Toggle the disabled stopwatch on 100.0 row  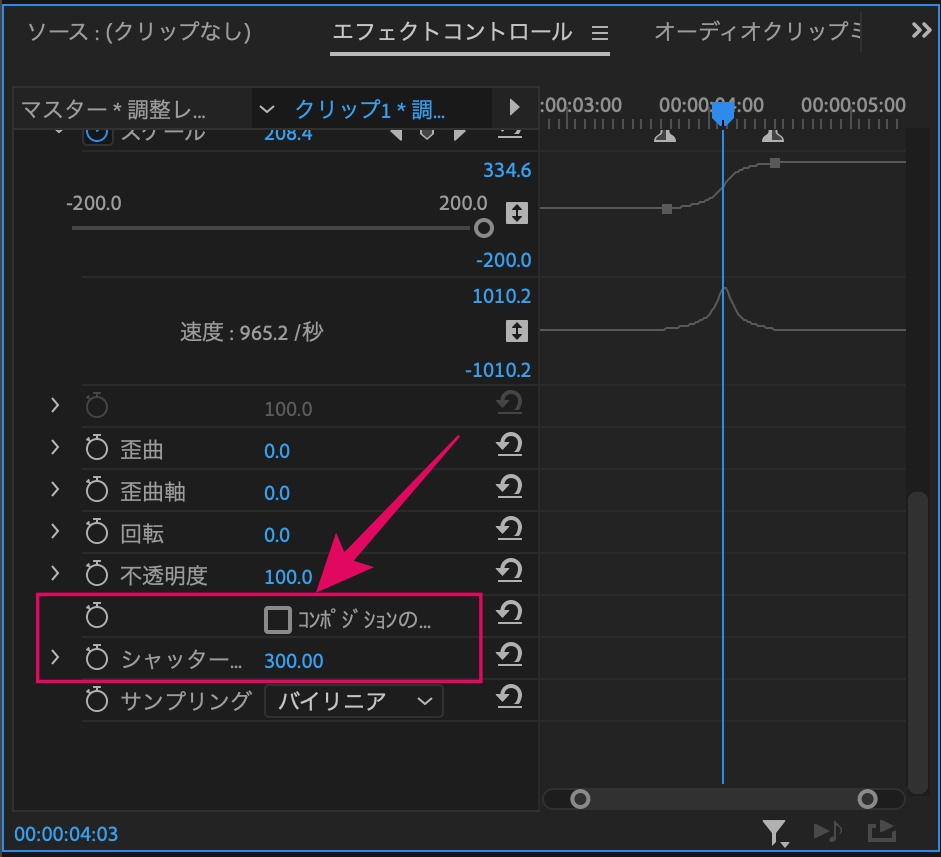pos(96,406)
